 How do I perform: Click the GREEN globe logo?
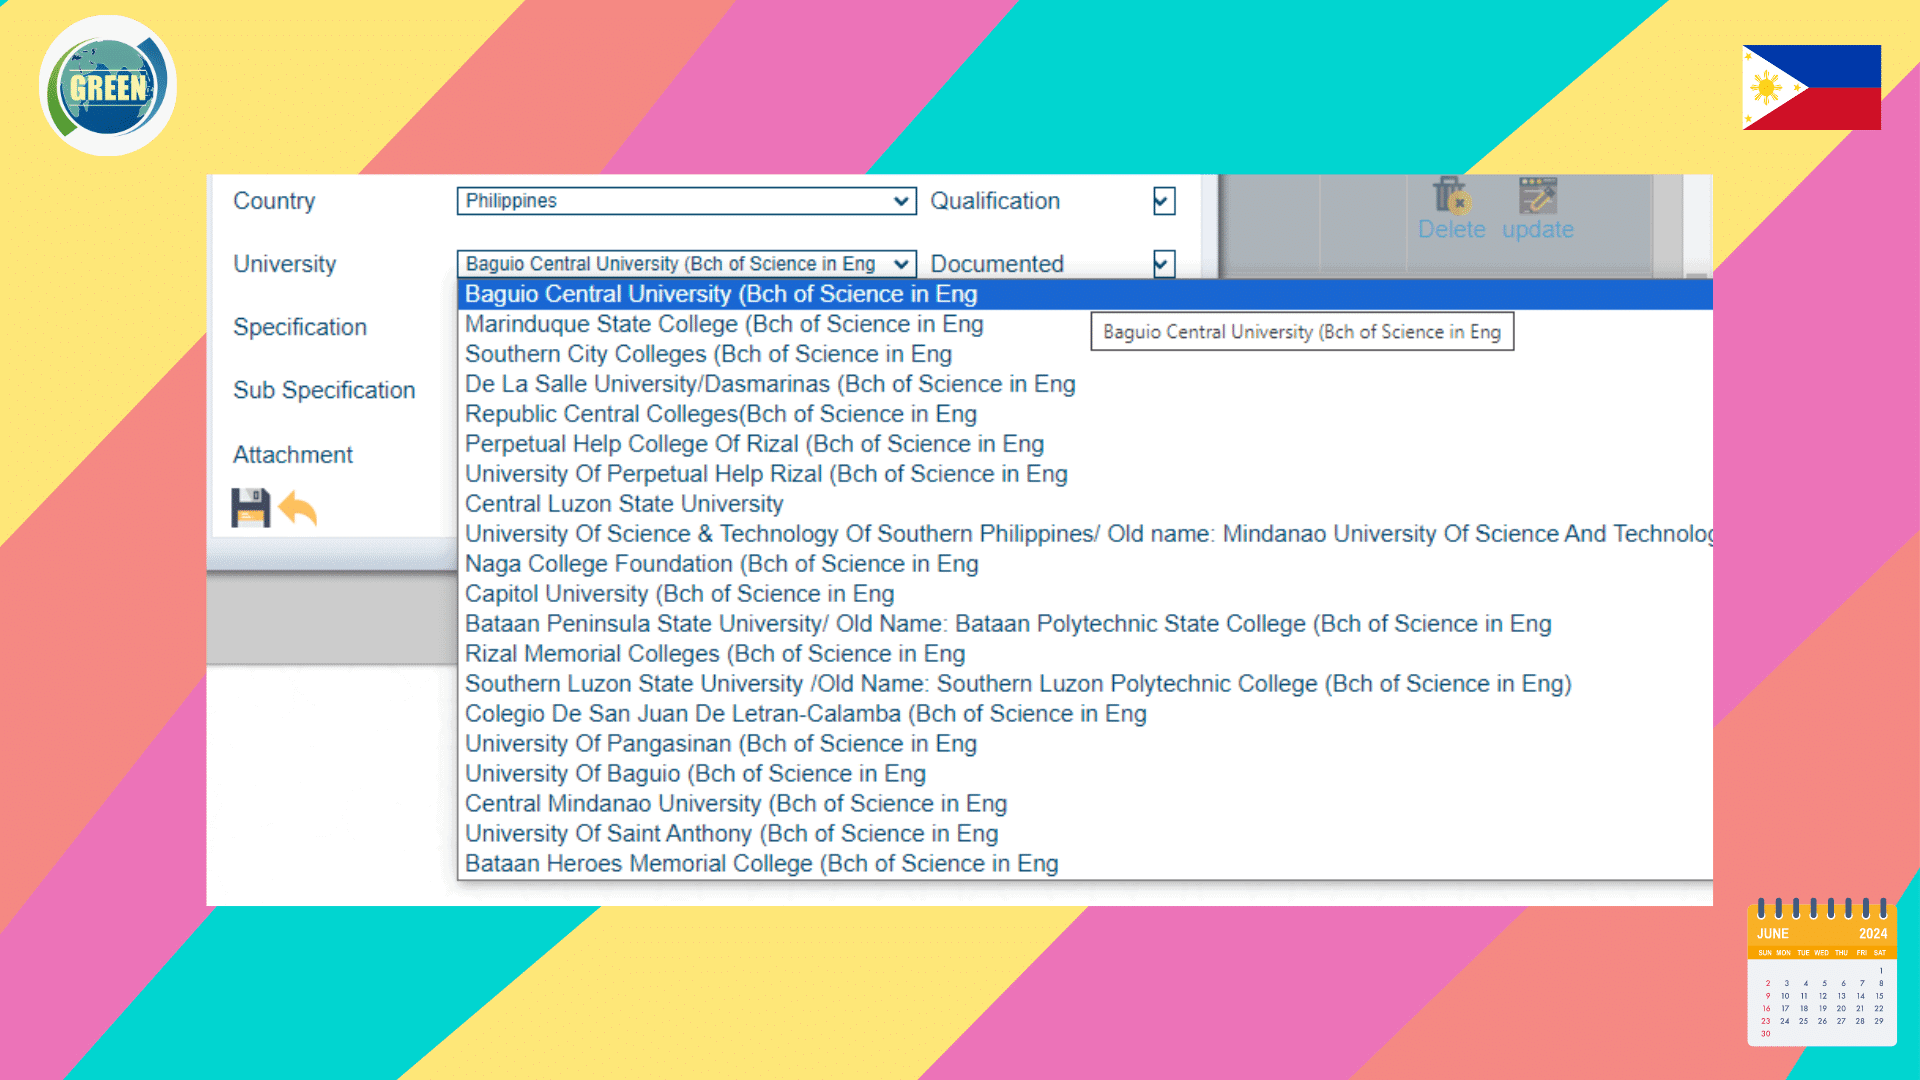point(108,86)
